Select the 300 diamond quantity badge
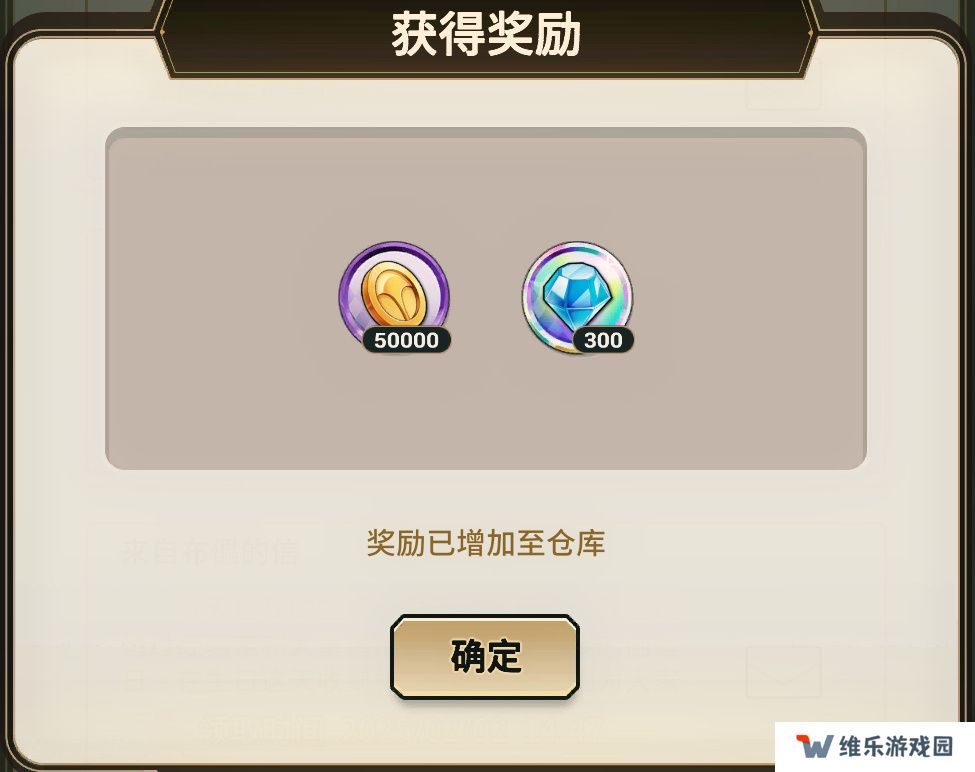This screenshot has height=772, width=975. [x=603, y=340]
